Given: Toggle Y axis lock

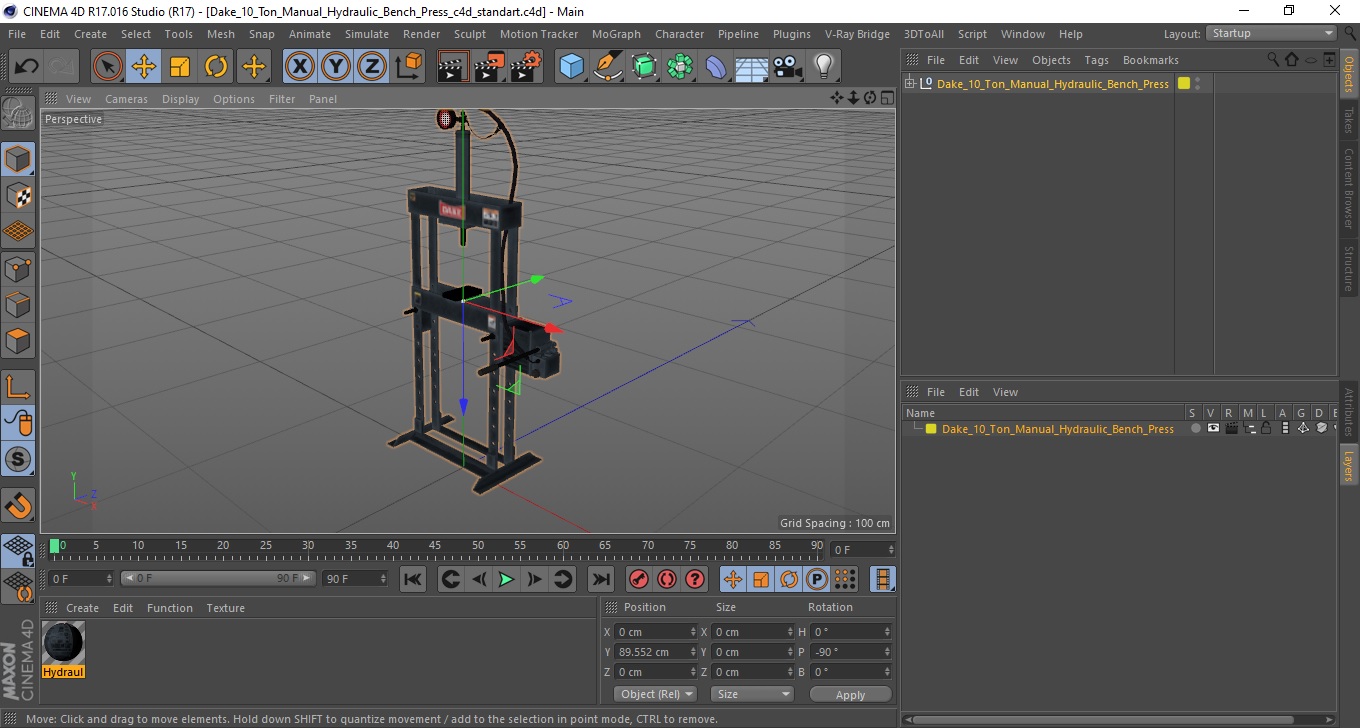Looking at the screenshot, I should 336,67.
